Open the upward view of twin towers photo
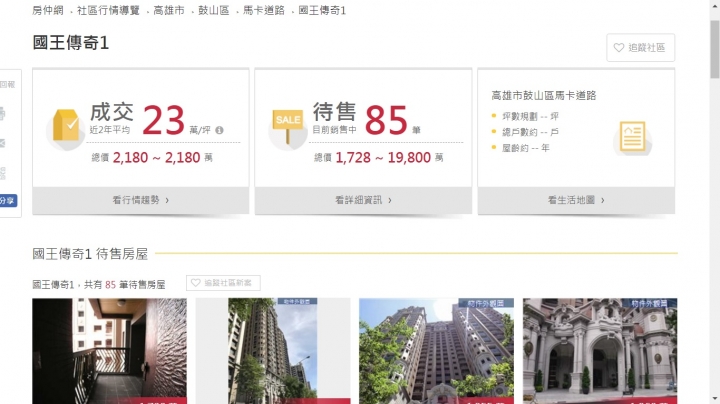 tap(436, 351)
